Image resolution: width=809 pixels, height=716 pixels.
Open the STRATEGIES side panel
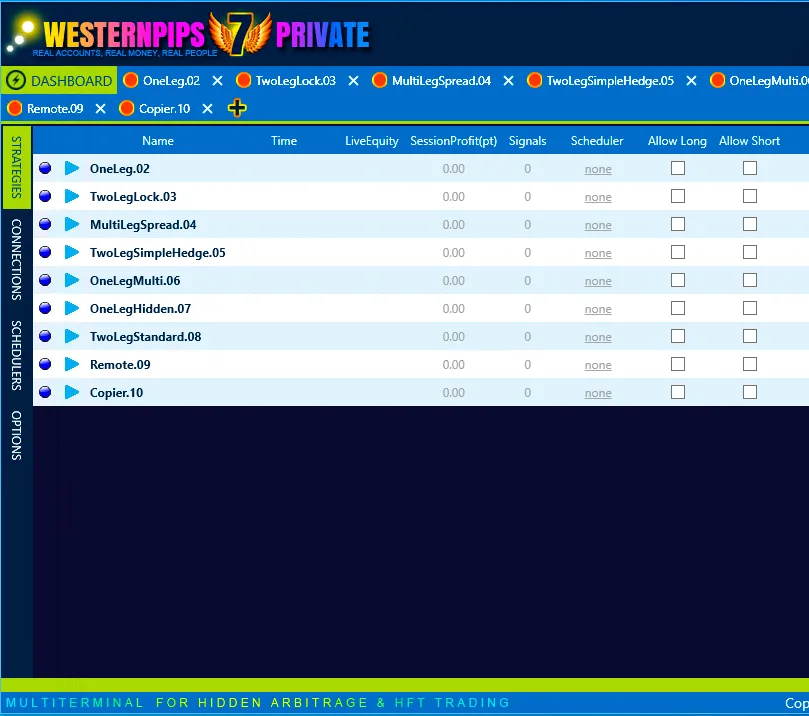click(x=17, y=167)
